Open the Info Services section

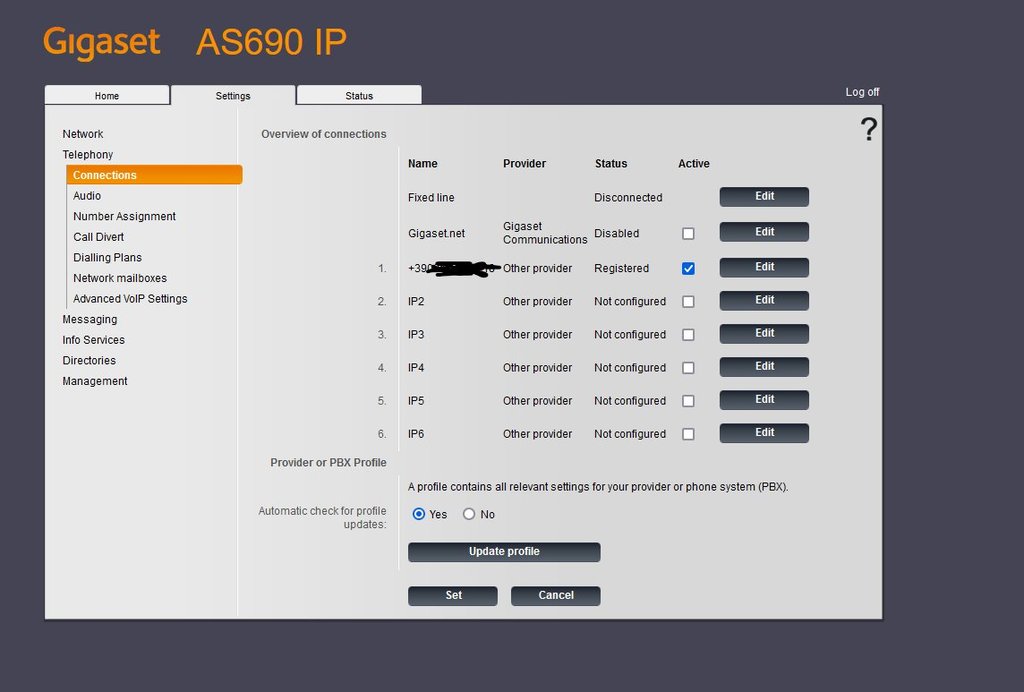click(93, 339)
